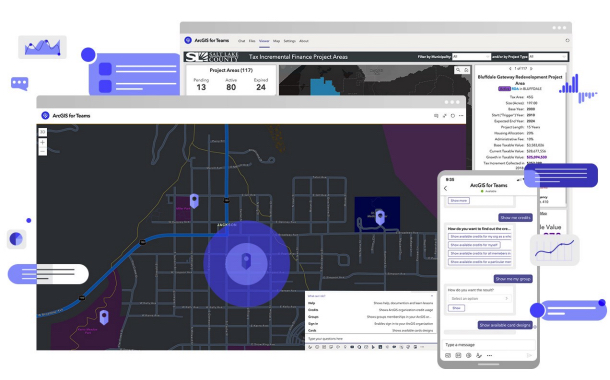Tap the fourth icon in phone compose toolbar

coord(479,355)
